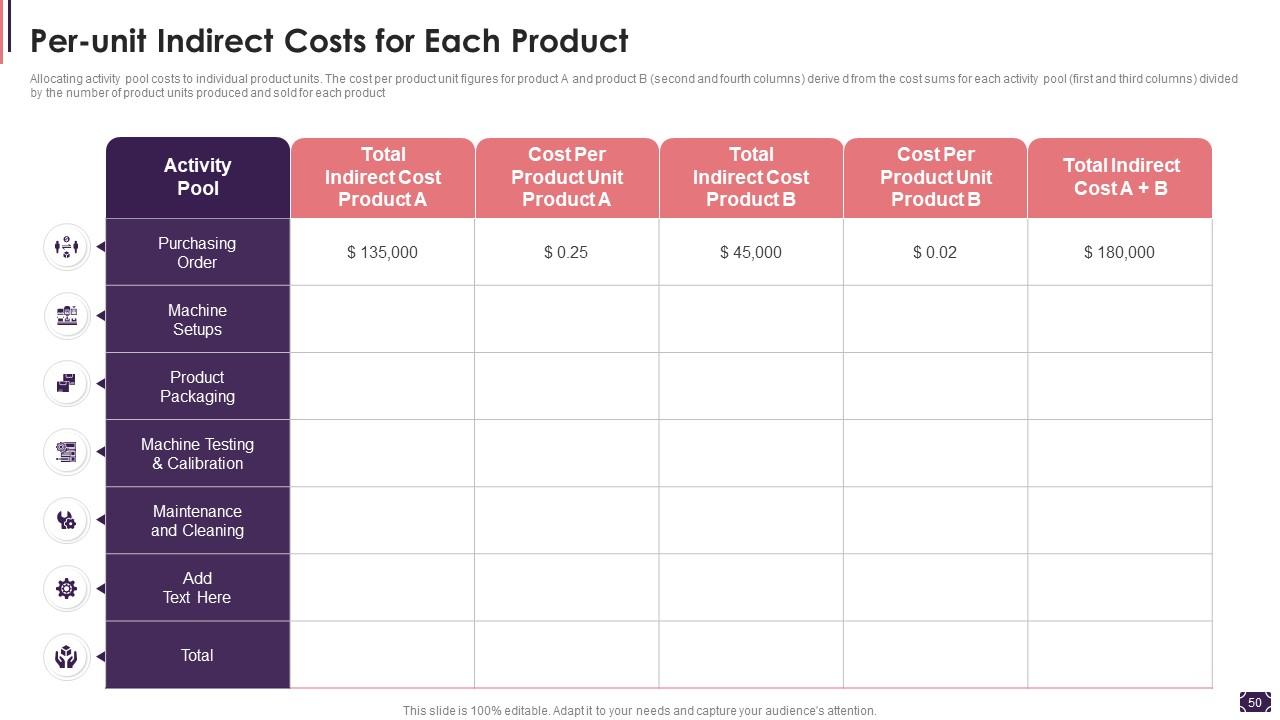Click the Add Text Here row label

coord(197,588)
